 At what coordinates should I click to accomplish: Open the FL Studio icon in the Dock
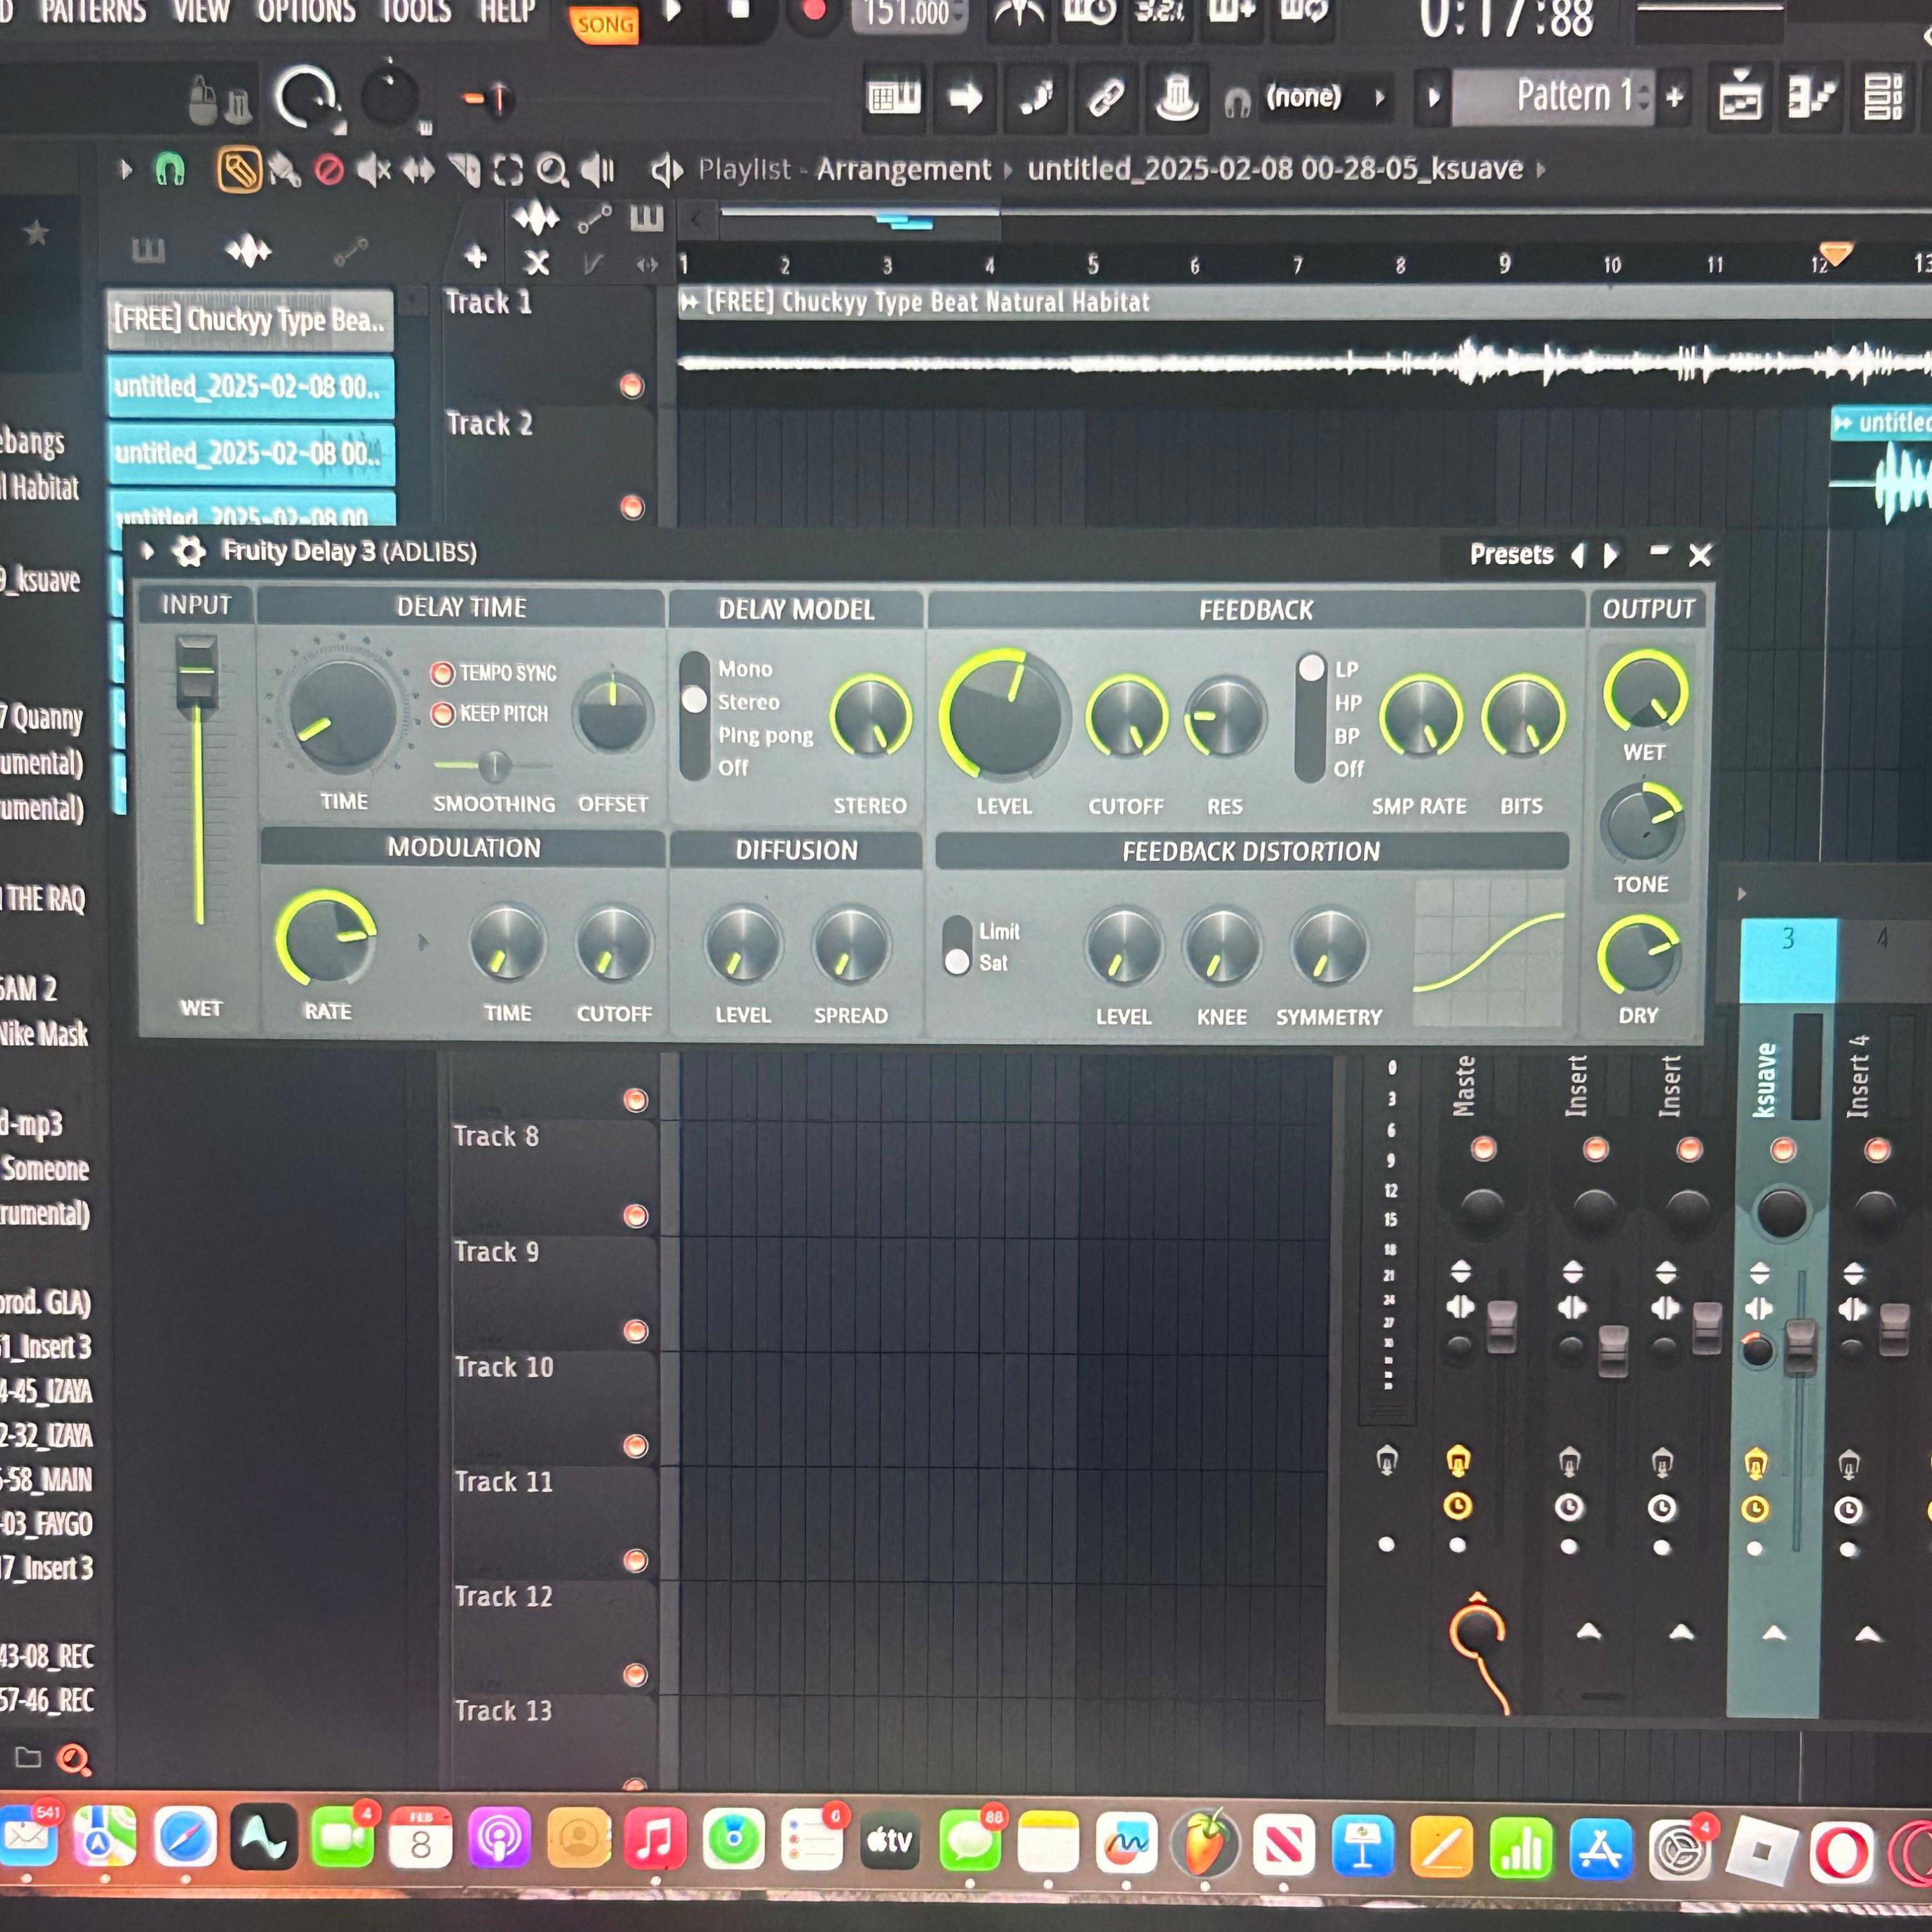pos(1205,1843)
